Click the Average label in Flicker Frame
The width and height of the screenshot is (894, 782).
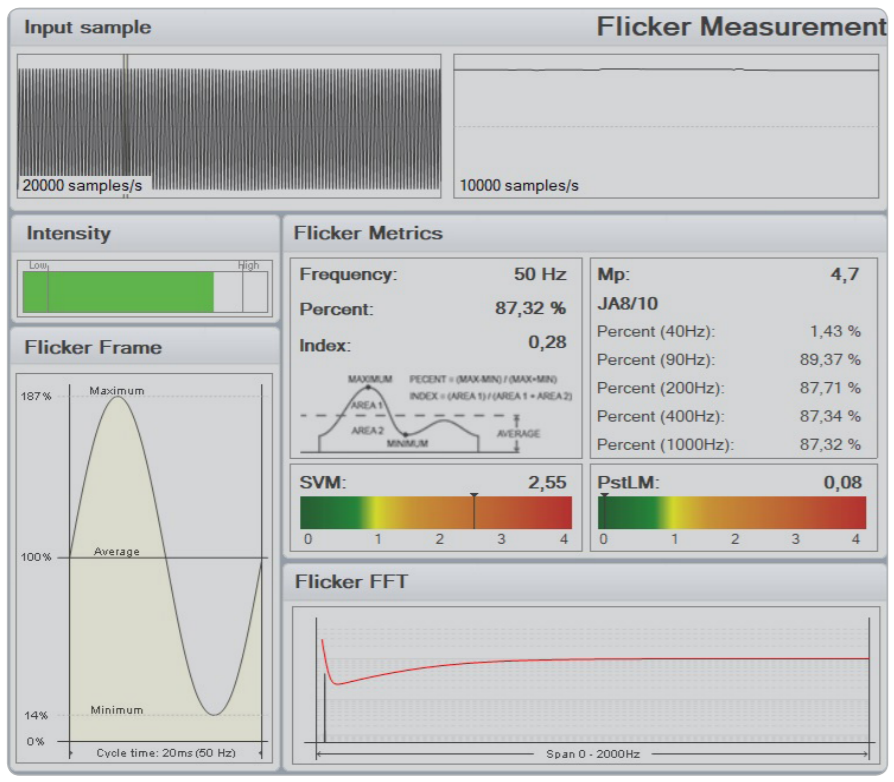[x=117, y=551]
